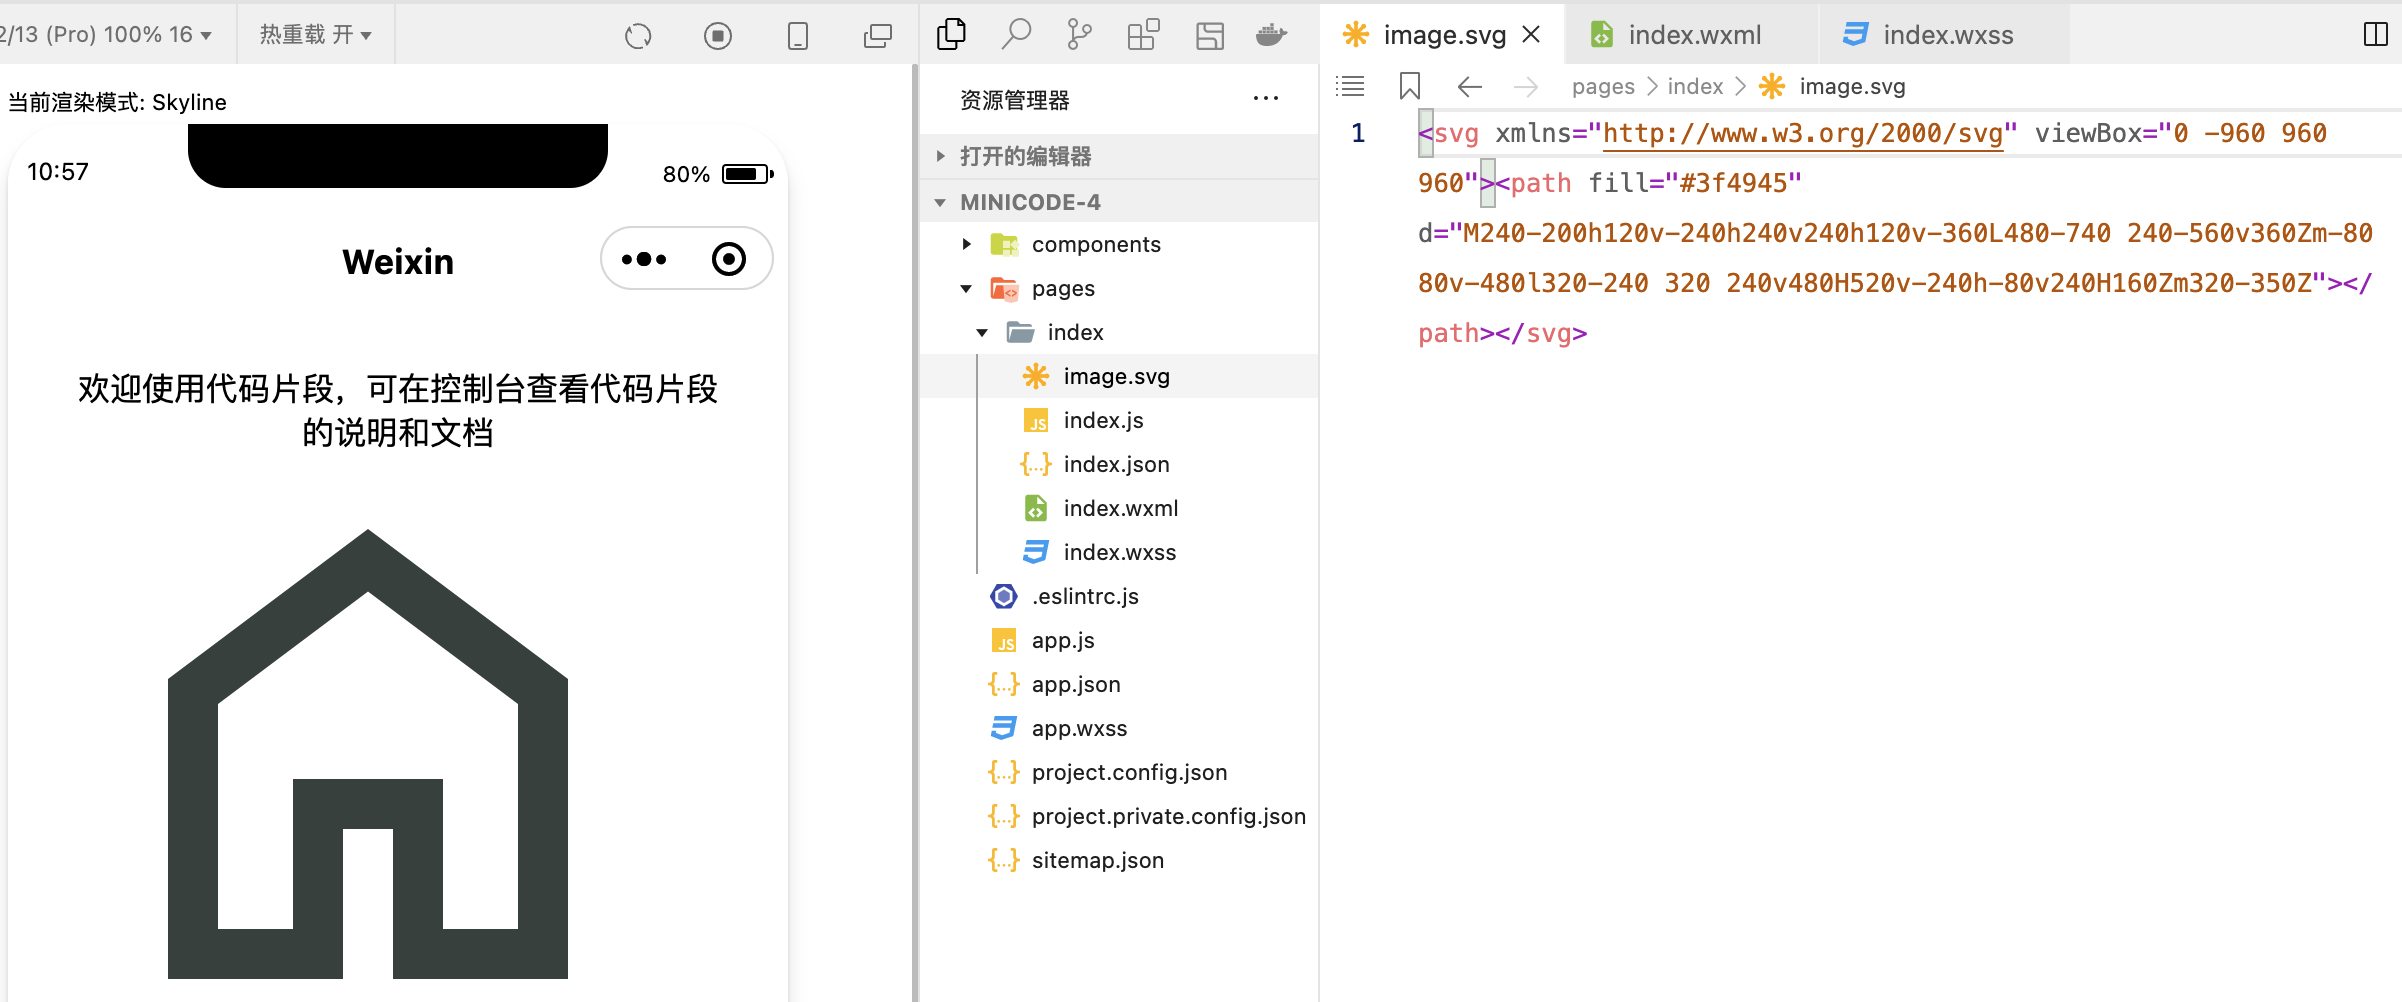Open the detached simulator window icon
Screen dimensions: 2402x1002
[x=878, y=36]
